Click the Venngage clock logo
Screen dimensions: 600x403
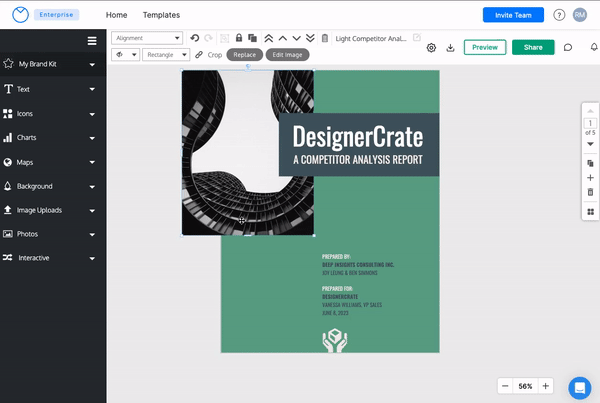(20, 15)
